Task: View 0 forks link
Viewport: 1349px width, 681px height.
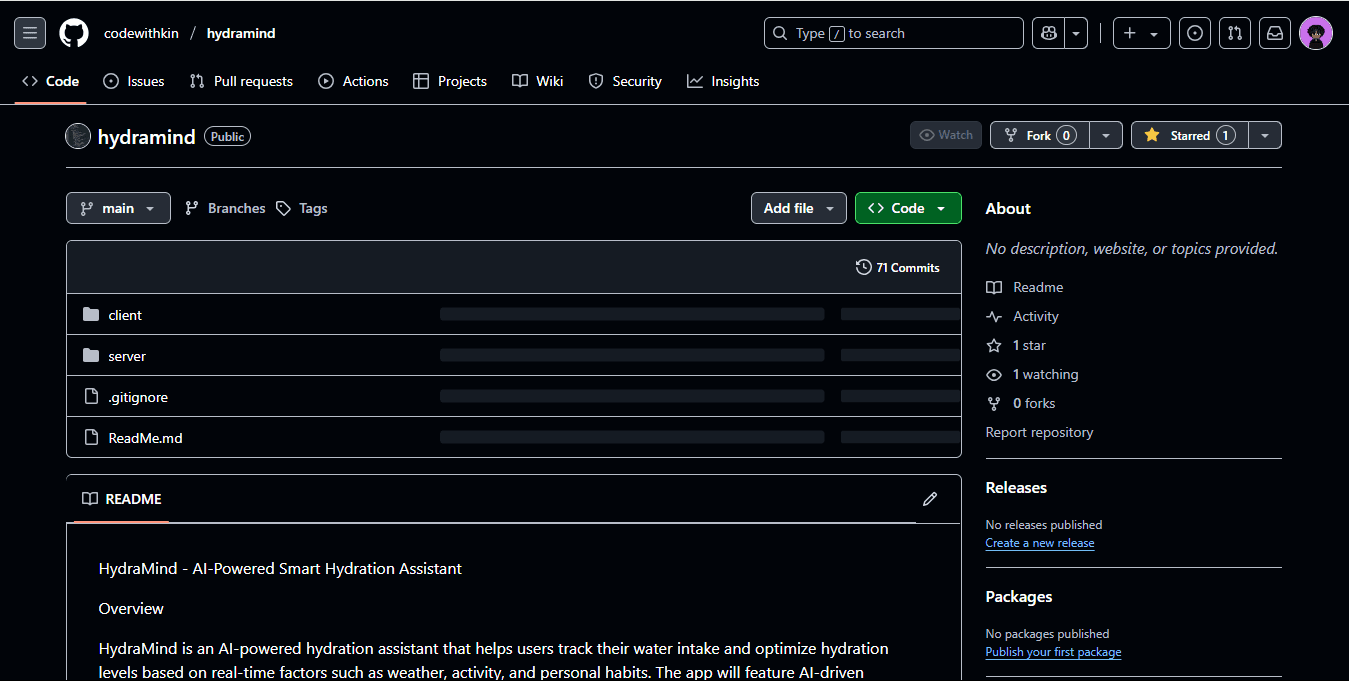Action: click(1021, 403)
